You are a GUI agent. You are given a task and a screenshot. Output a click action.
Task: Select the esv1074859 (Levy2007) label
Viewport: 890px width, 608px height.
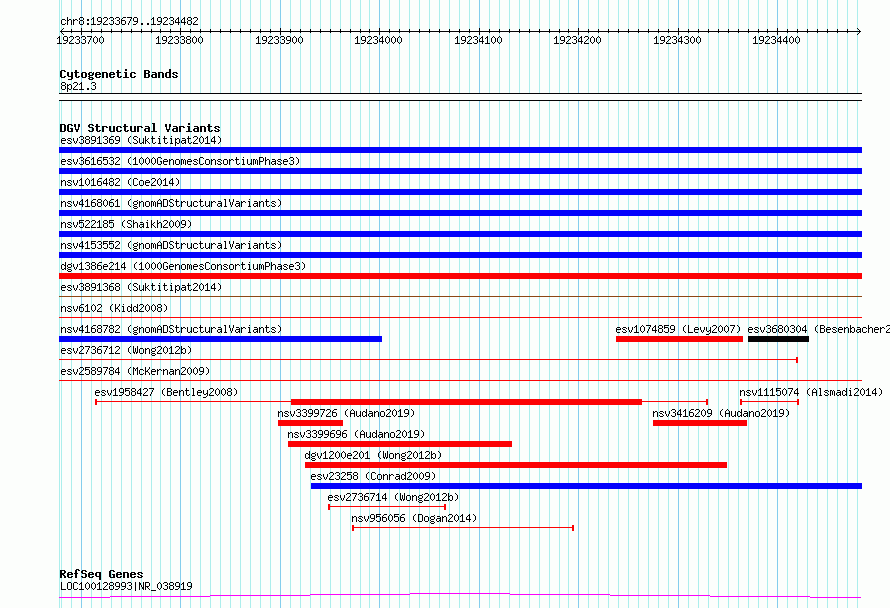pyautogui.click(x=678, y=329)
